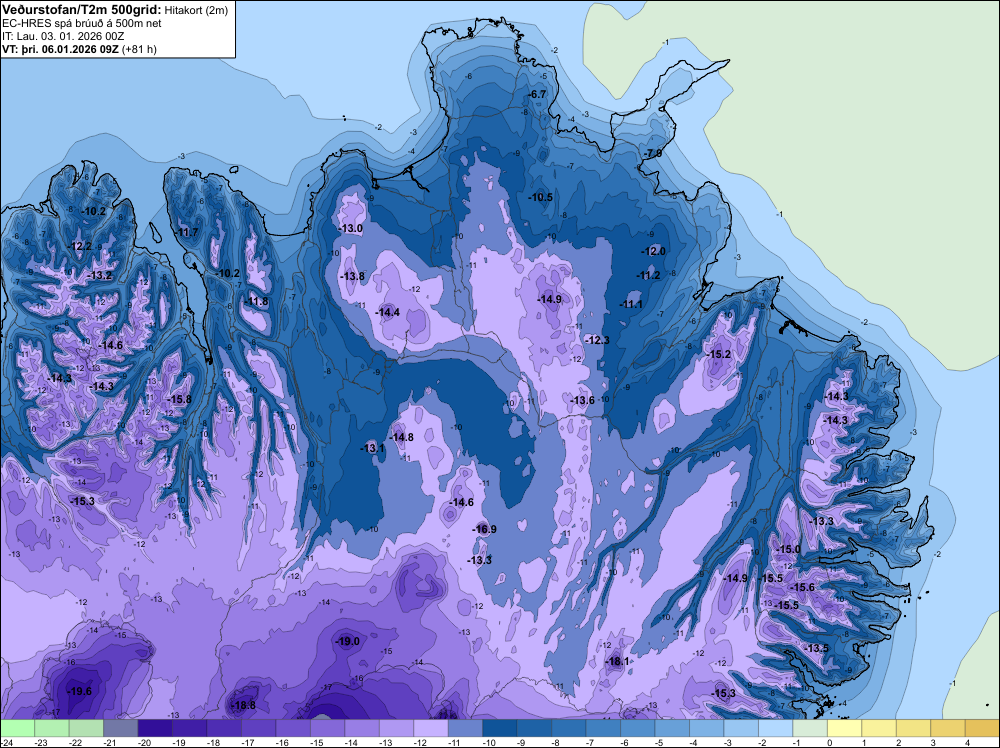The image size is (1000, 748).
Task: Click the -19.6 temperature value
Action: click(x=80, y=691)
